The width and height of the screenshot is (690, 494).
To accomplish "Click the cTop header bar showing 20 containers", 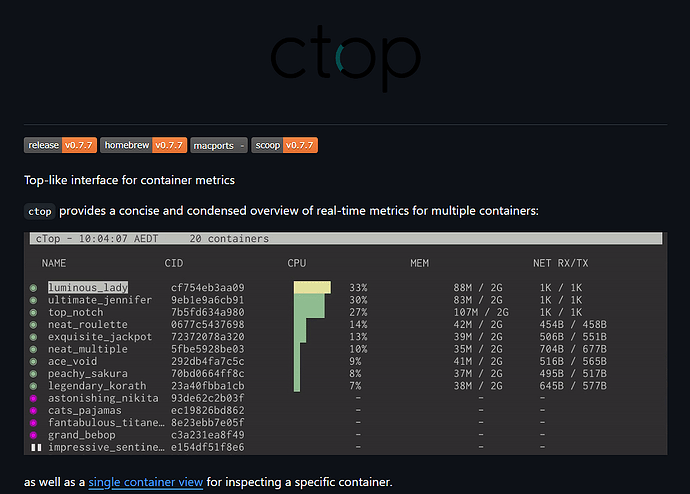I will click(x=345, y=239).
